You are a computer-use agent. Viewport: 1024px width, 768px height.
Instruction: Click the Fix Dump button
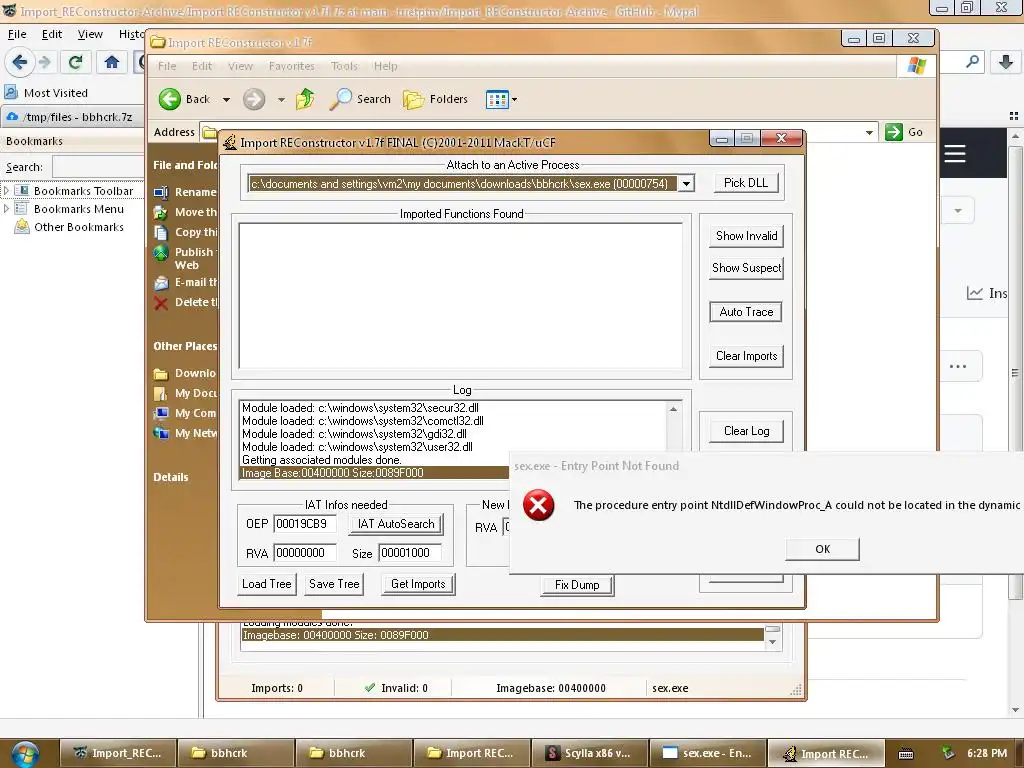click(577, 584)
